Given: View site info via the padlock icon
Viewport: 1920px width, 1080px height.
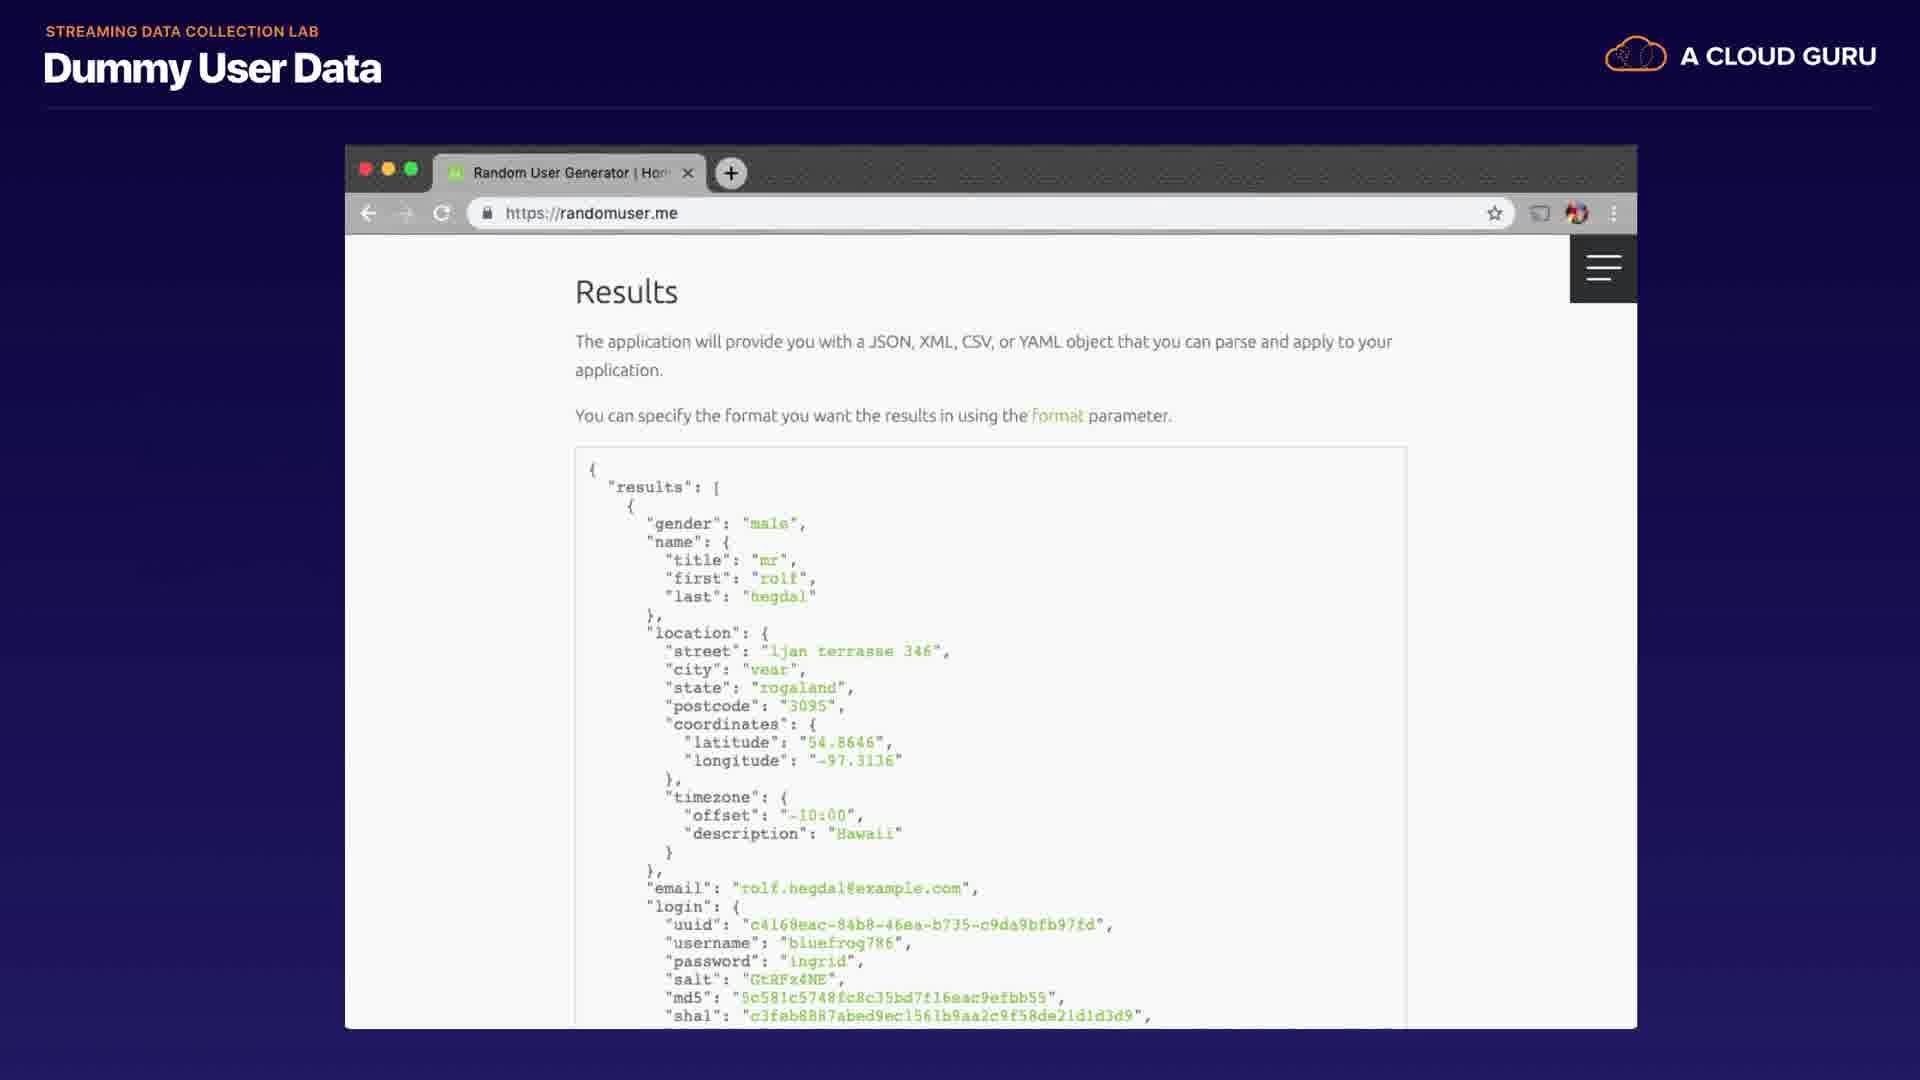Looking at the screenshot, I should tap(487, 213).
